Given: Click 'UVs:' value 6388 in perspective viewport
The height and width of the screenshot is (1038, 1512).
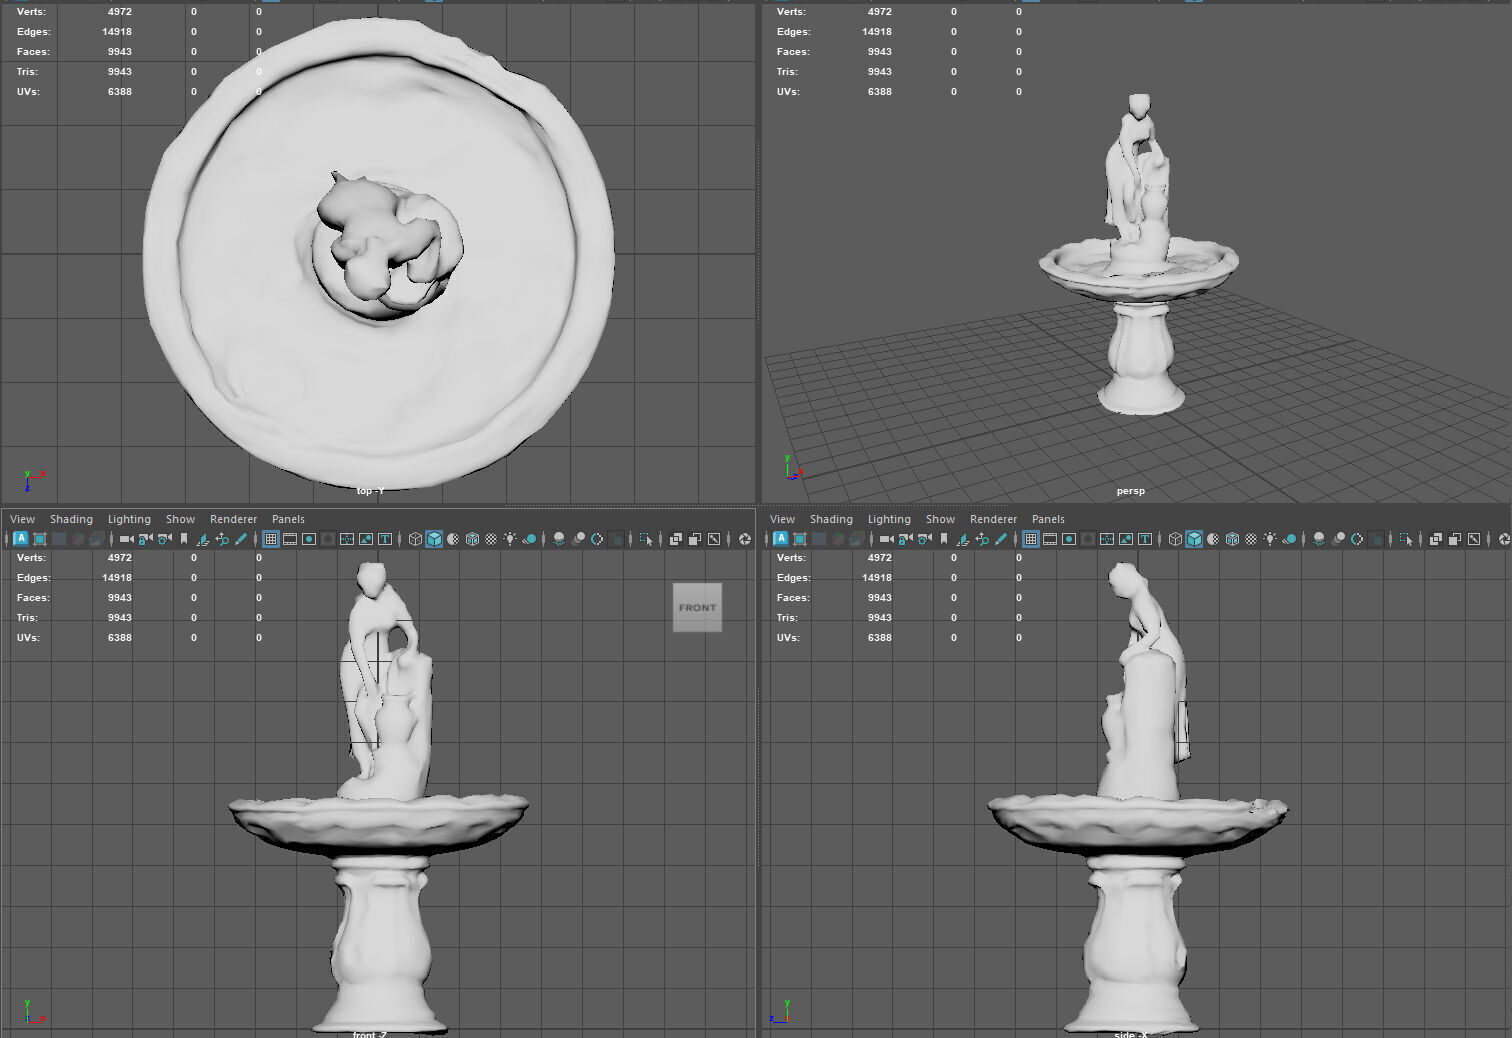Looking at the screenshot, I should (x=879, y=92).
